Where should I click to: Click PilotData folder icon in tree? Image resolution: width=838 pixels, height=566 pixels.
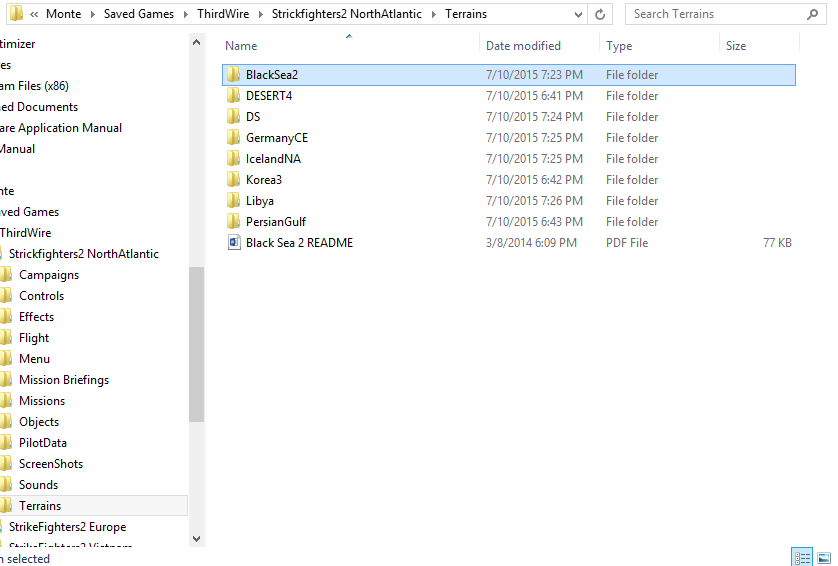6,443
